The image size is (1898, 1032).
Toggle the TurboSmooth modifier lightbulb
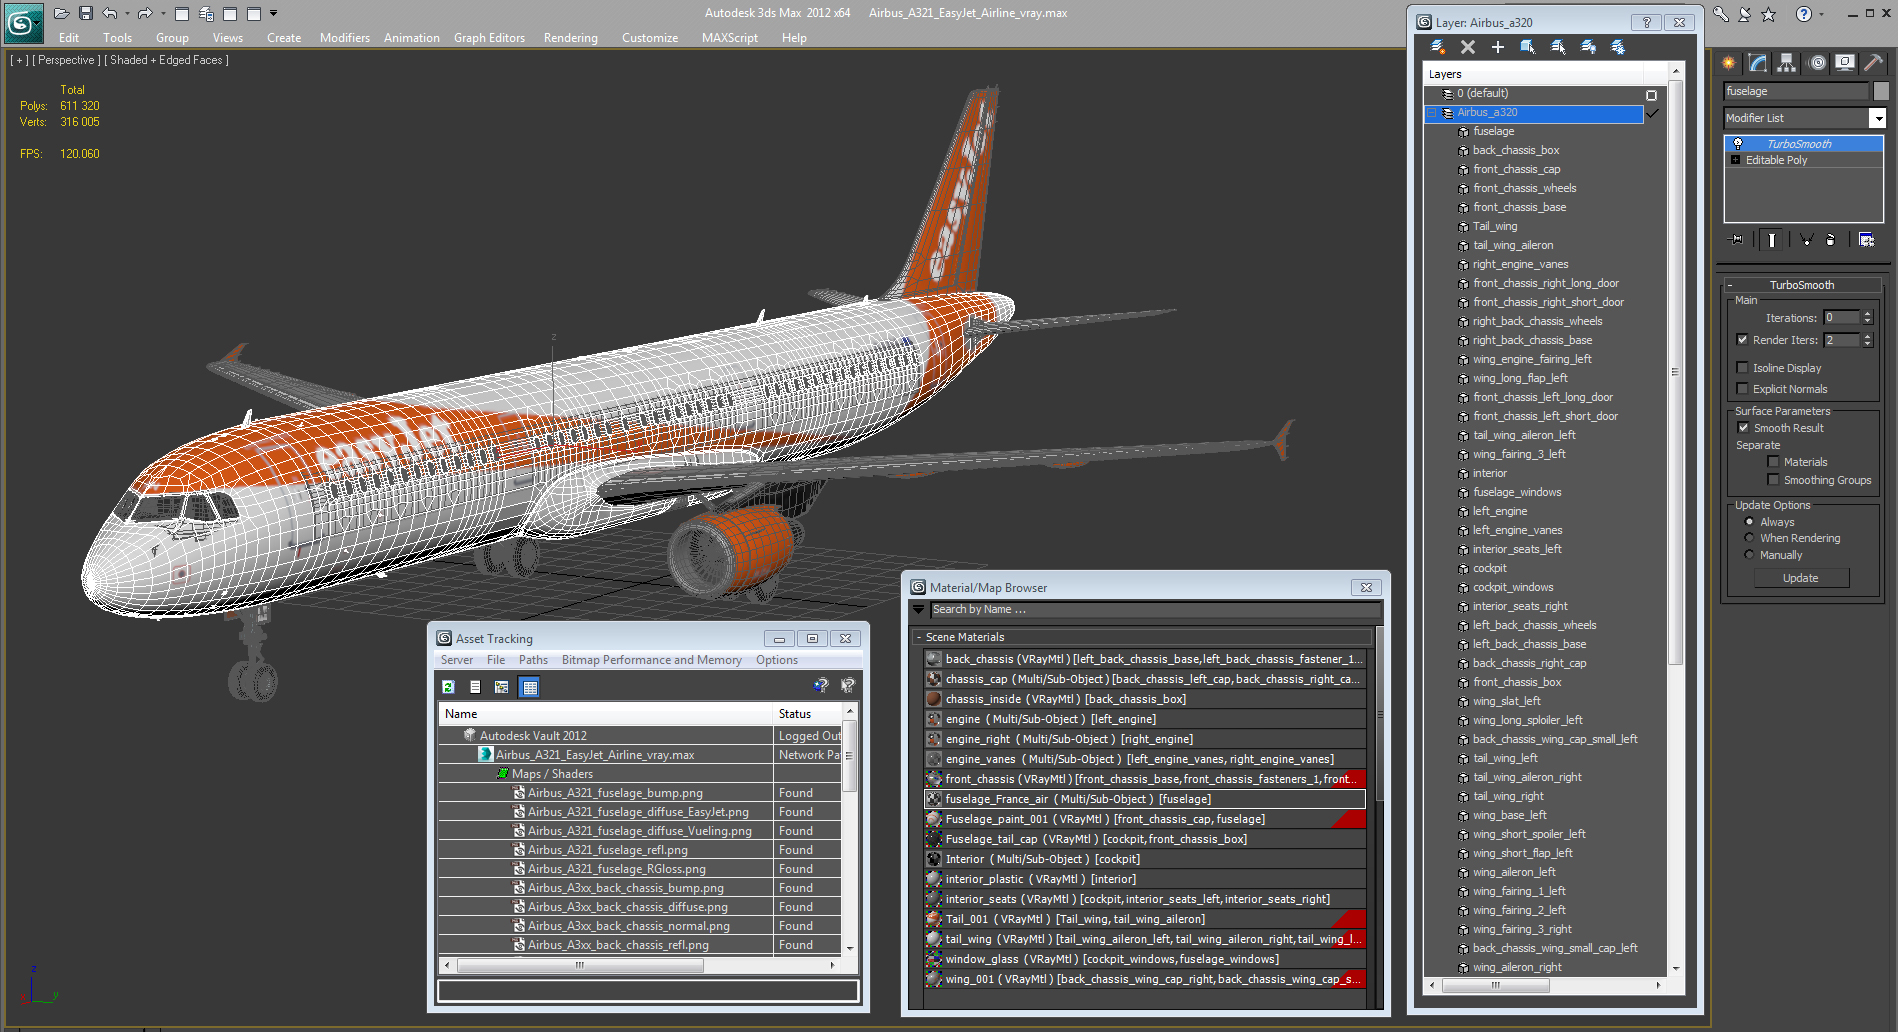(1738, 144)
